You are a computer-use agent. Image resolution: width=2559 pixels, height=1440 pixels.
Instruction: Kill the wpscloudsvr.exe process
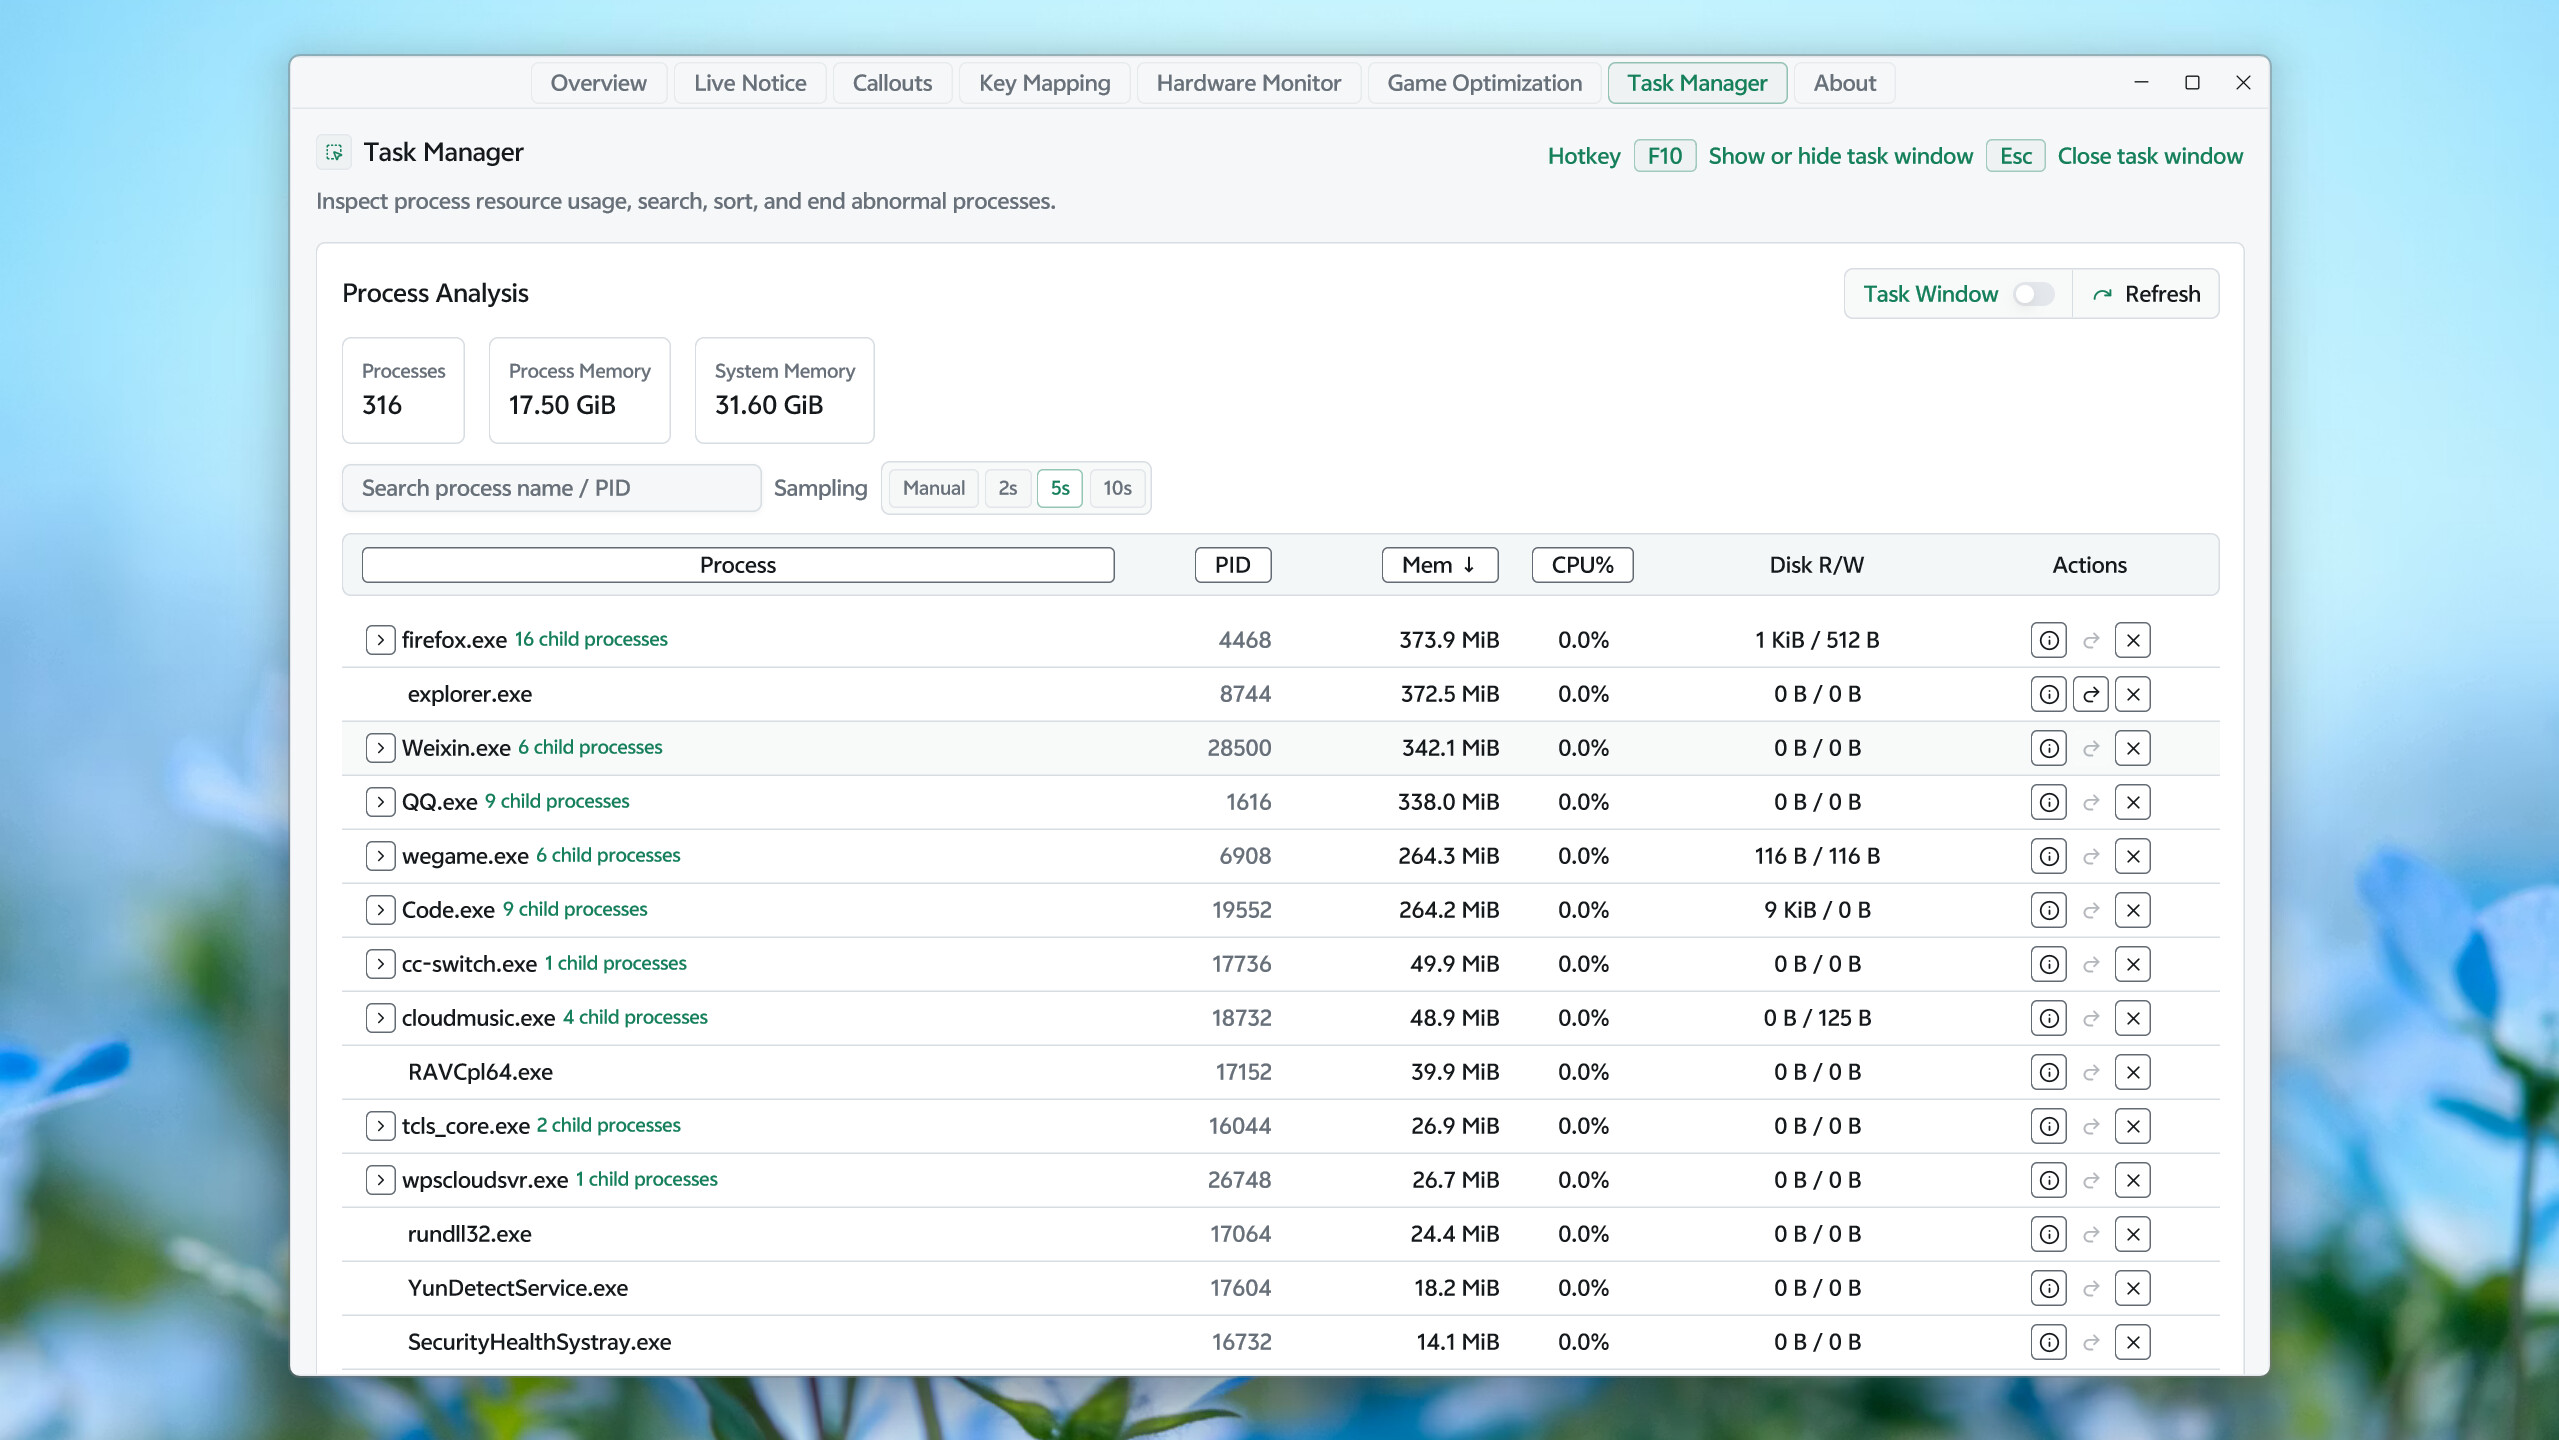coord(2132,1180)
